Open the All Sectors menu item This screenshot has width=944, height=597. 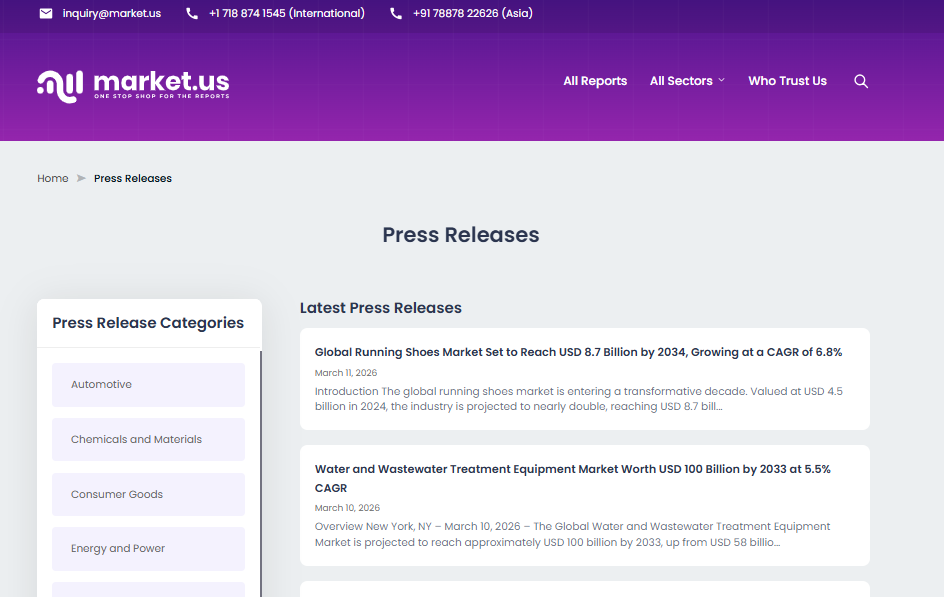(681, 81)
